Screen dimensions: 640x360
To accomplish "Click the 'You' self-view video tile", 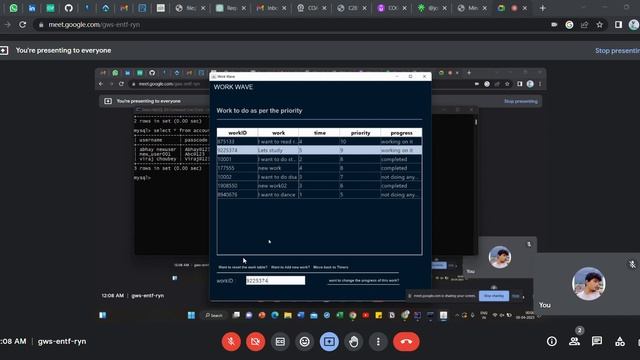I will (x=588, y=284).
